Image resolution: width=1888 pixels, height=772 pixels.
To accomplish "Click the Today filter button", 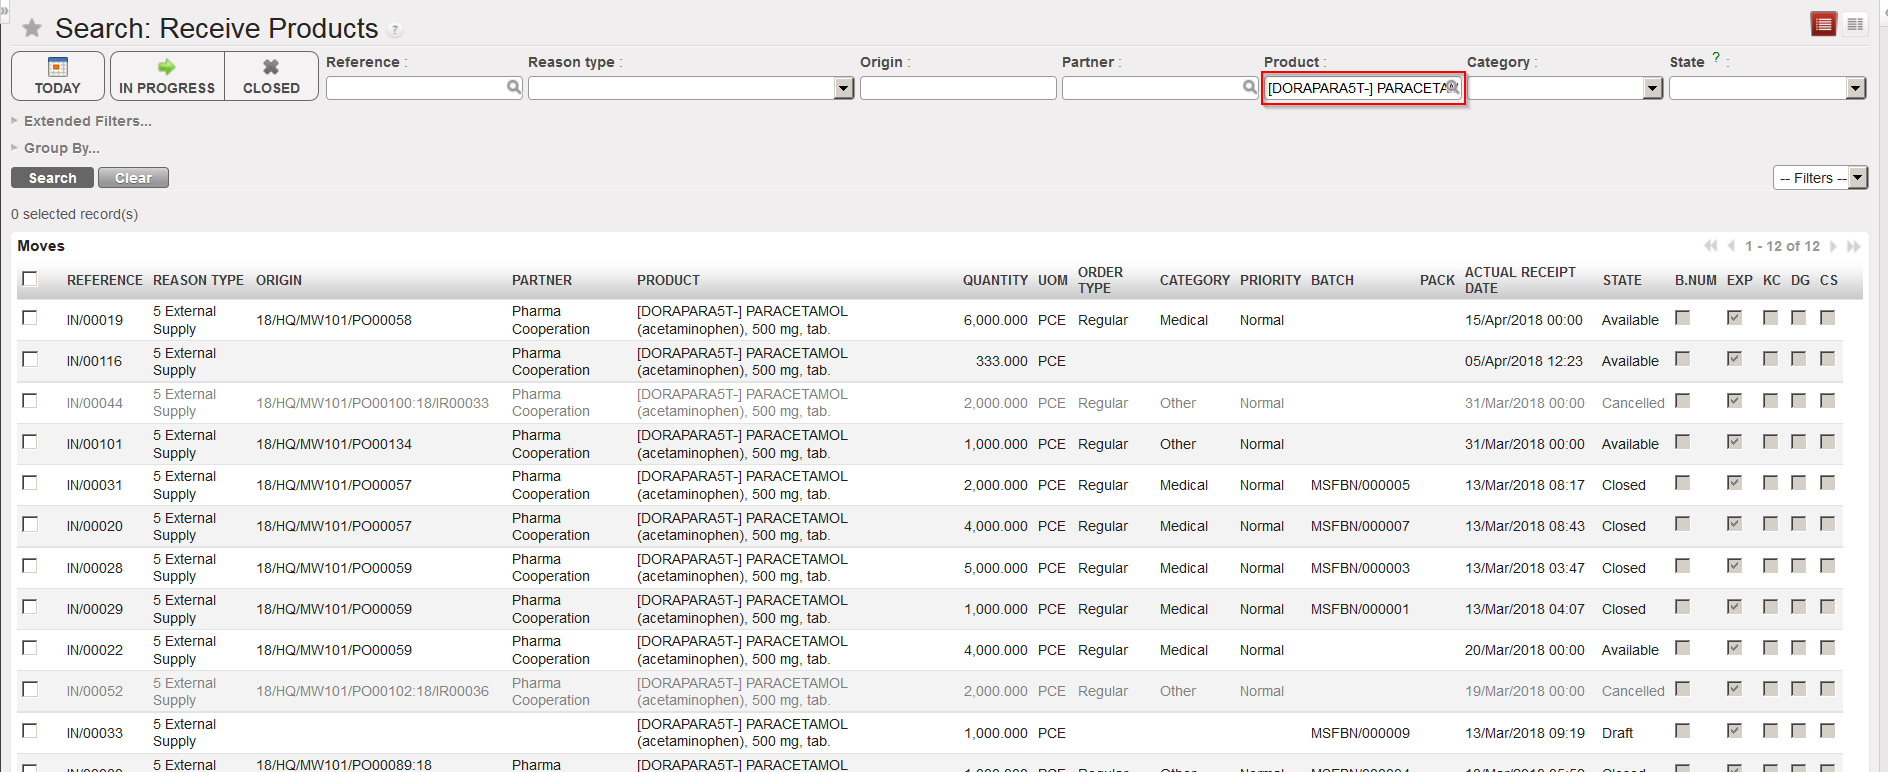I will pos(58,76).
